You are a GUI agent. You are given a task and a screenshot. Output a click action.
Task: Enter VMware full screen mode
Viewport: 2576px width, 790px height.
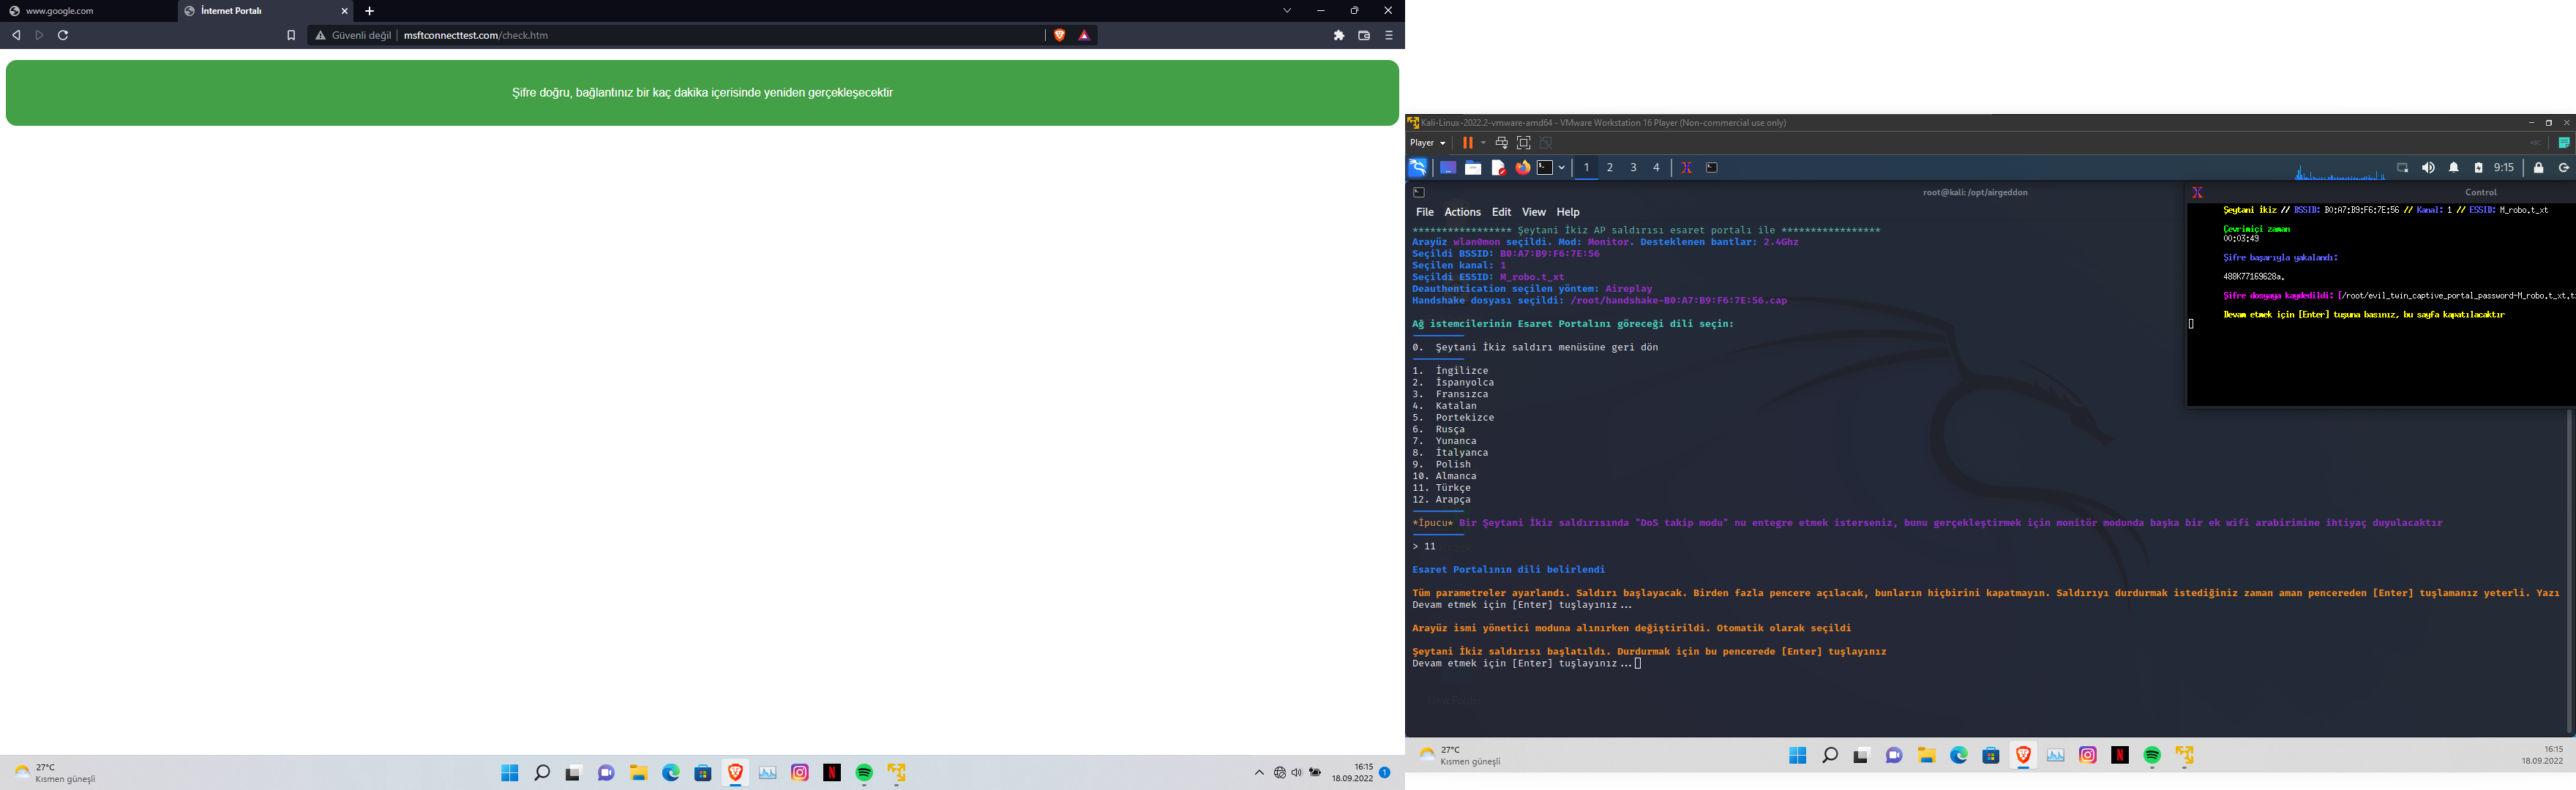coord(1524,143)
